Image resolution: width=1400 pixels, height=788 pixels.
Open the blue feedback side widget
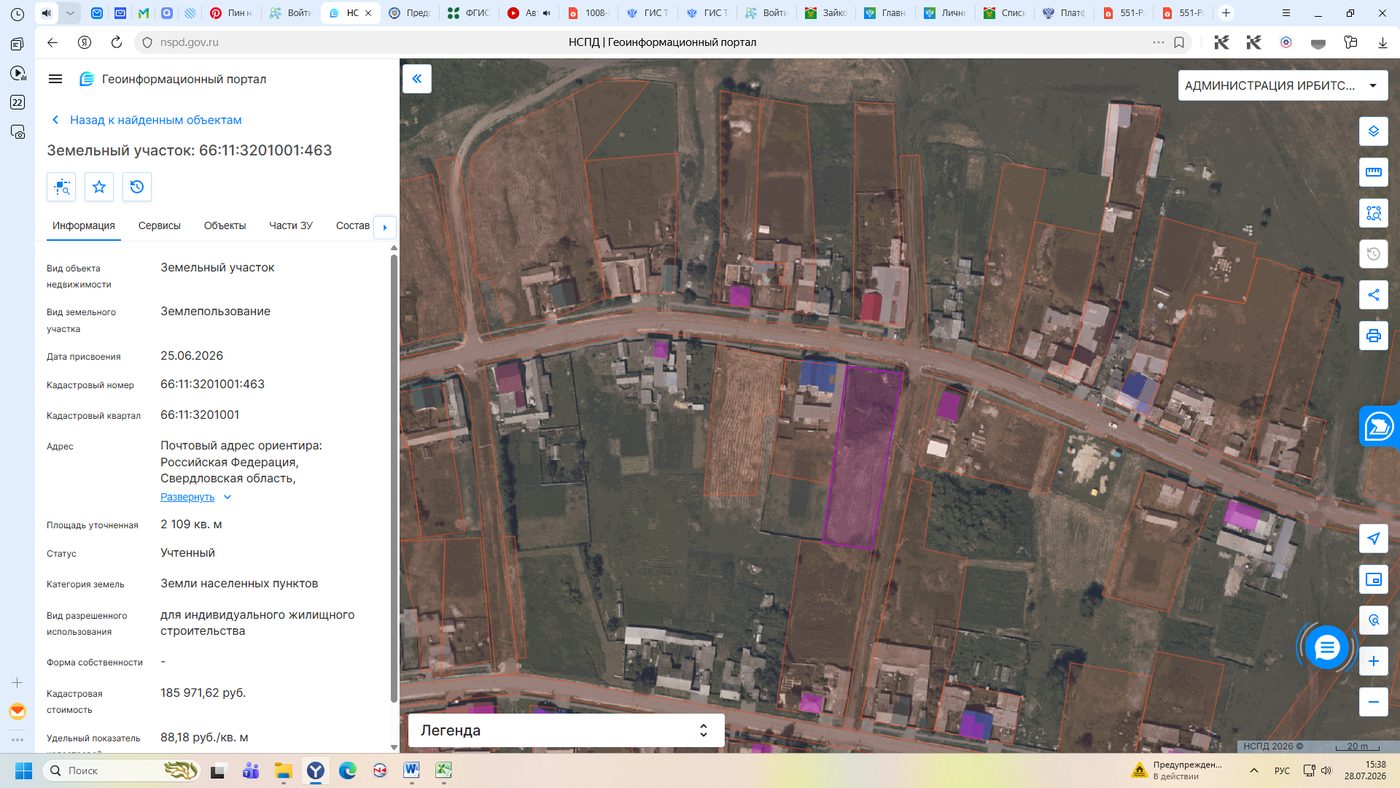click(x=1379, y=426)
